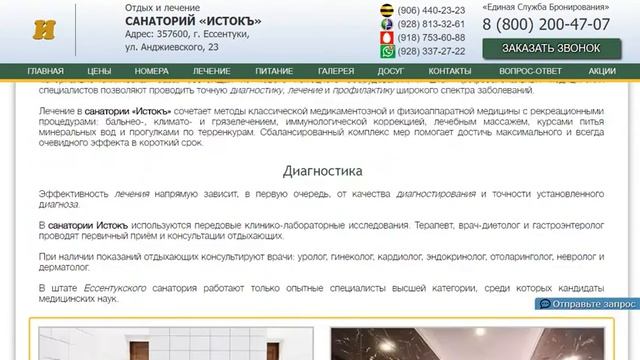Image resolution: width=640 pixels, height=360 pixels.
Task: Open the ЦЕНЫ menu item
Action: click(99, 71)
